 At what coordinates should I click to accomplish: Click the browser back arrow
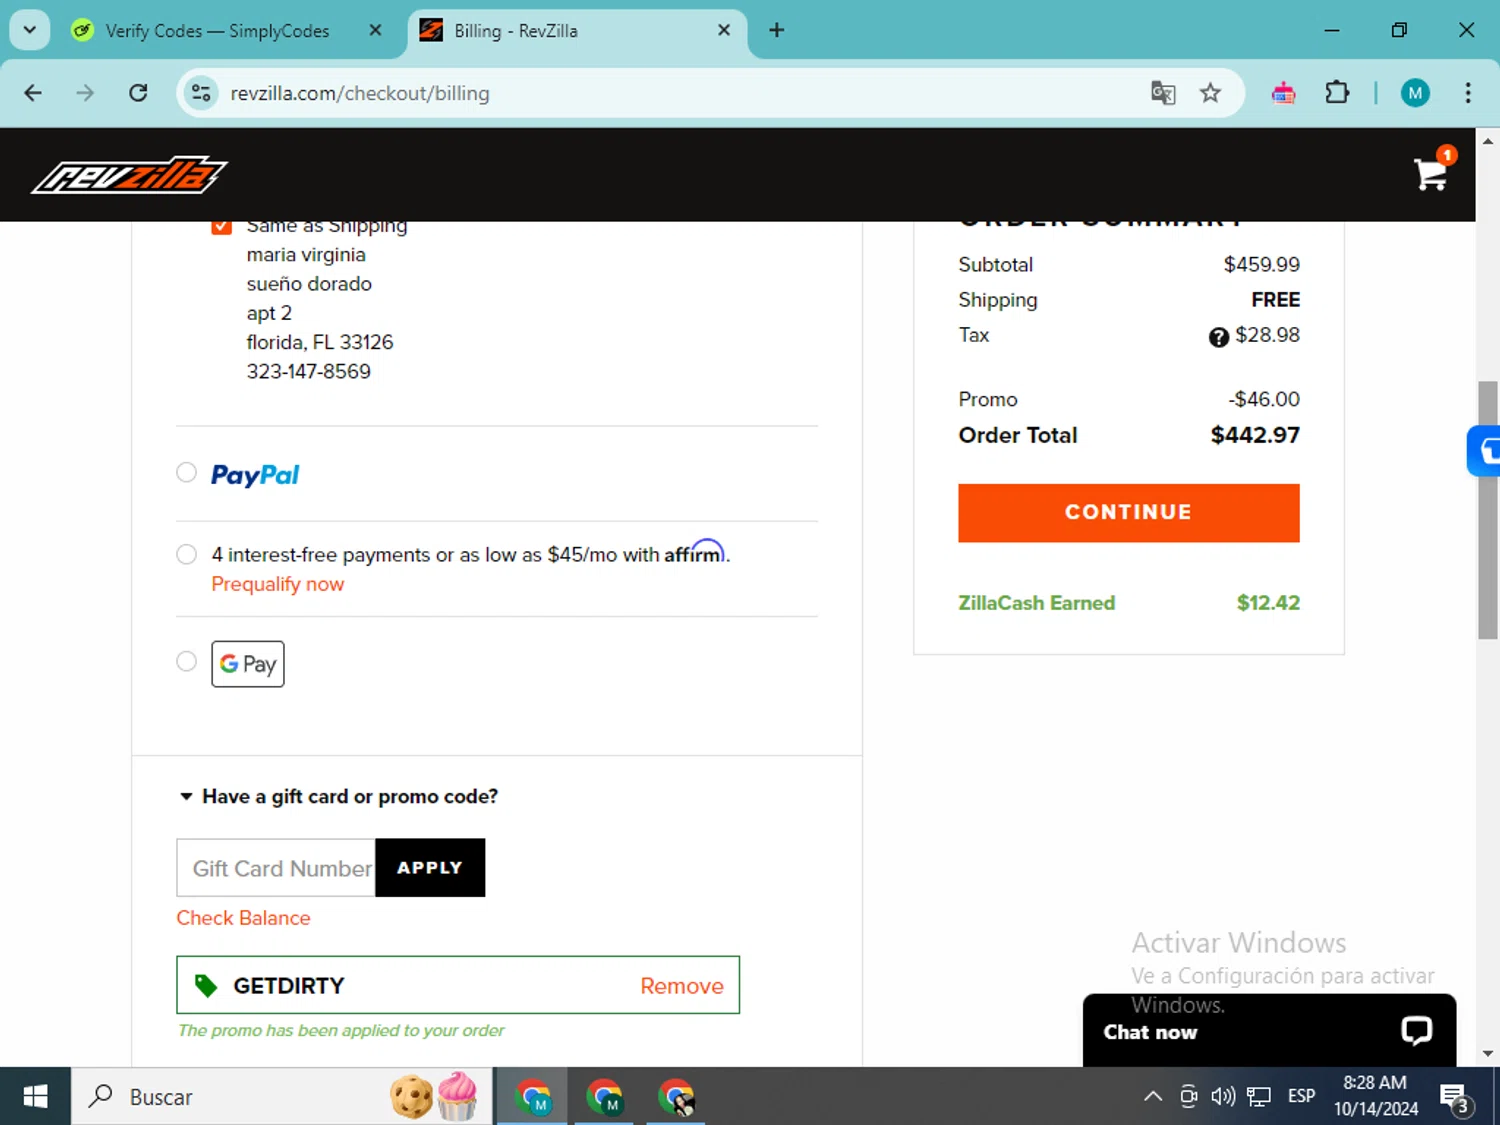click(33, 93)
